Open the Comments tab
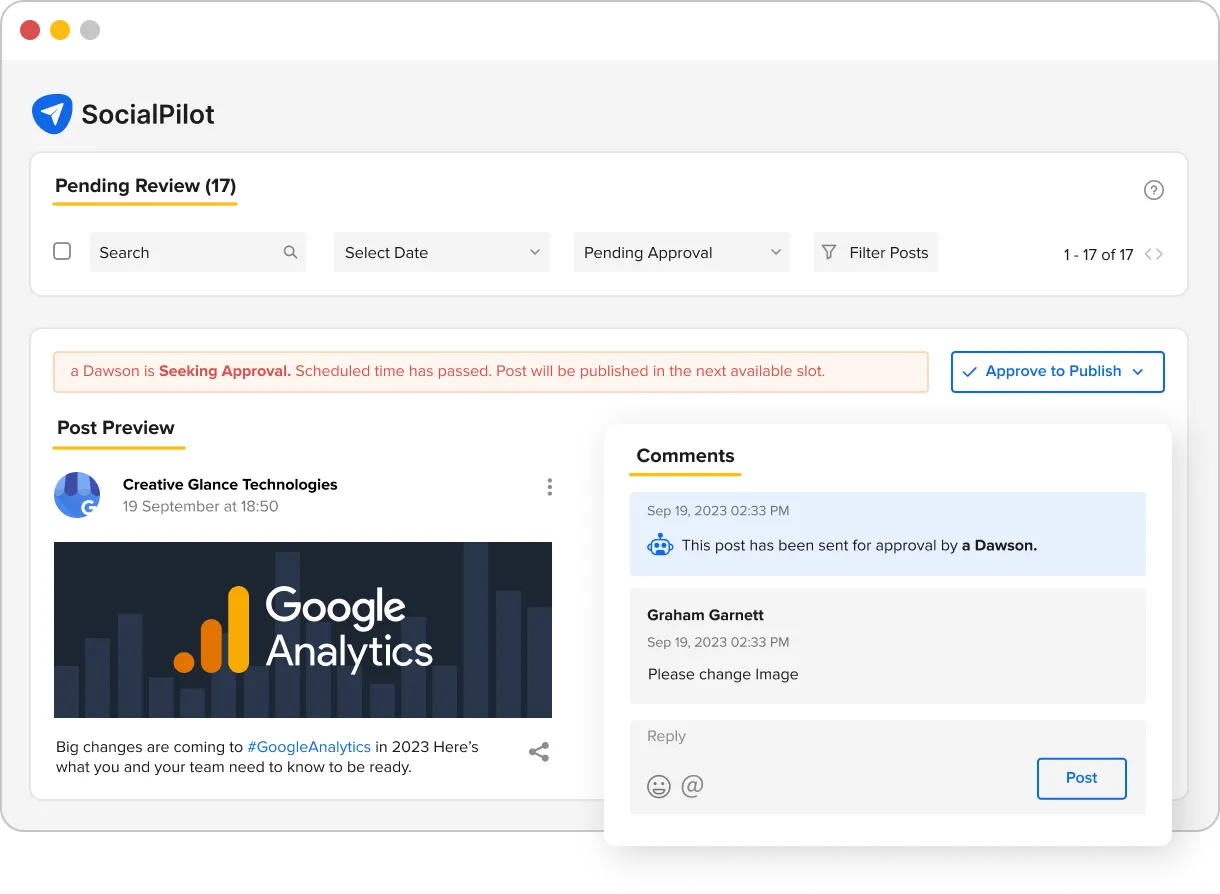 tap(685, 456)
